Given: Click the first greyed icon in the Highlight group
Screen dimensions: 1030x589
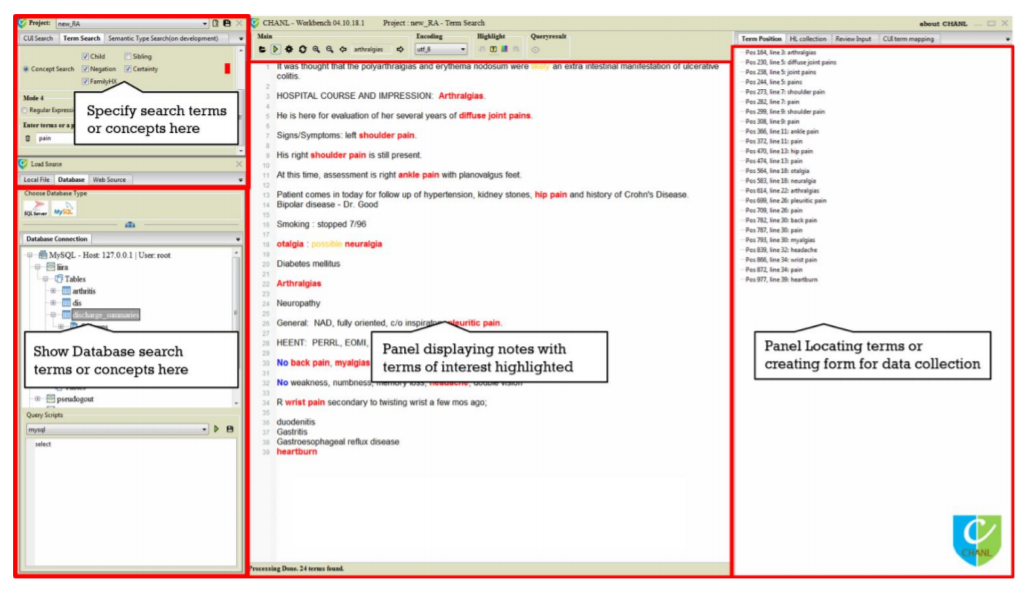Looking at the screenshot, I should [x=481, y=49].
